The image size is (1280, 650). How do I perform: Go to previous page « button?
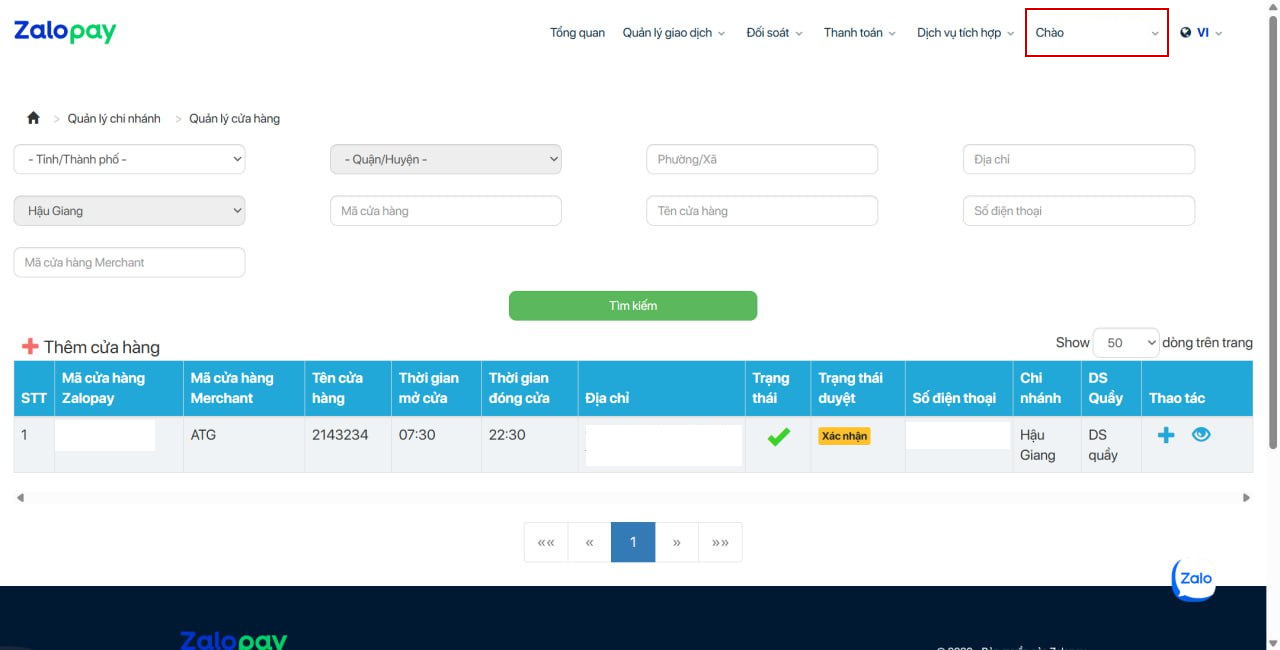click(590, 542)
